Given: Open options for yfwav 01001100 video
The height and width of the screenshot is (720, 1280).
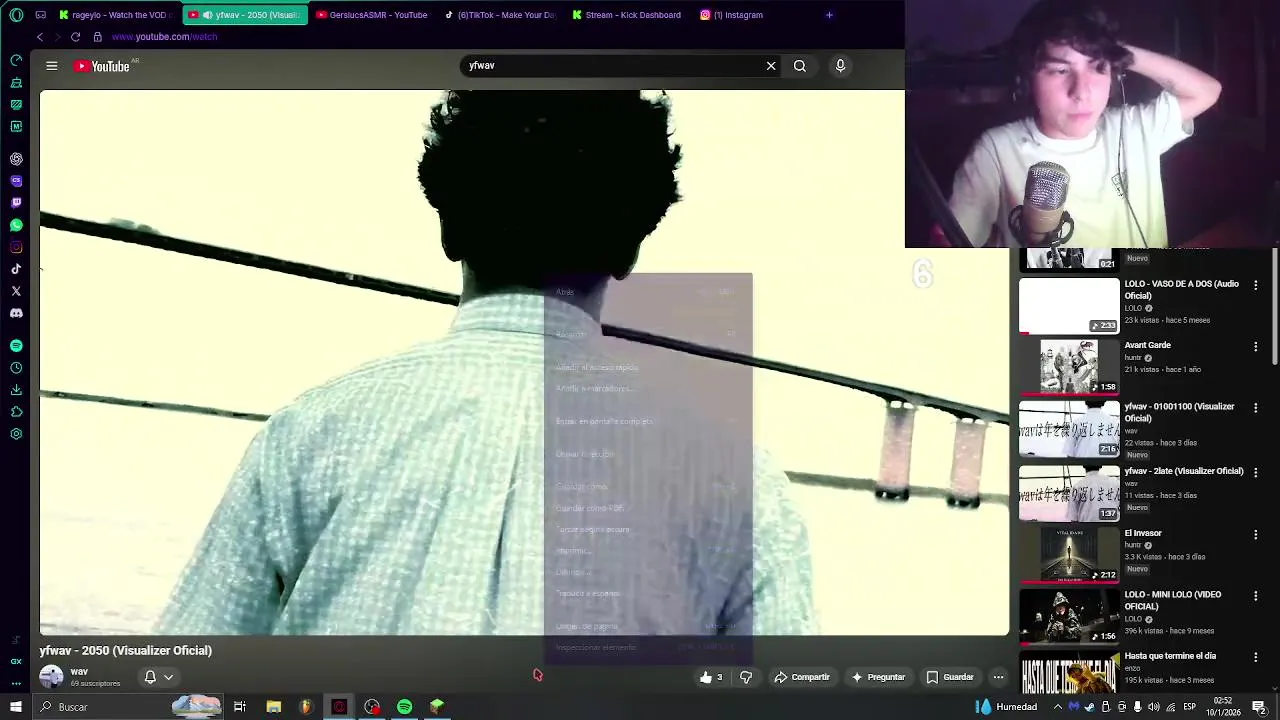Looking at the screenshot, I should tap(1256, 408).
